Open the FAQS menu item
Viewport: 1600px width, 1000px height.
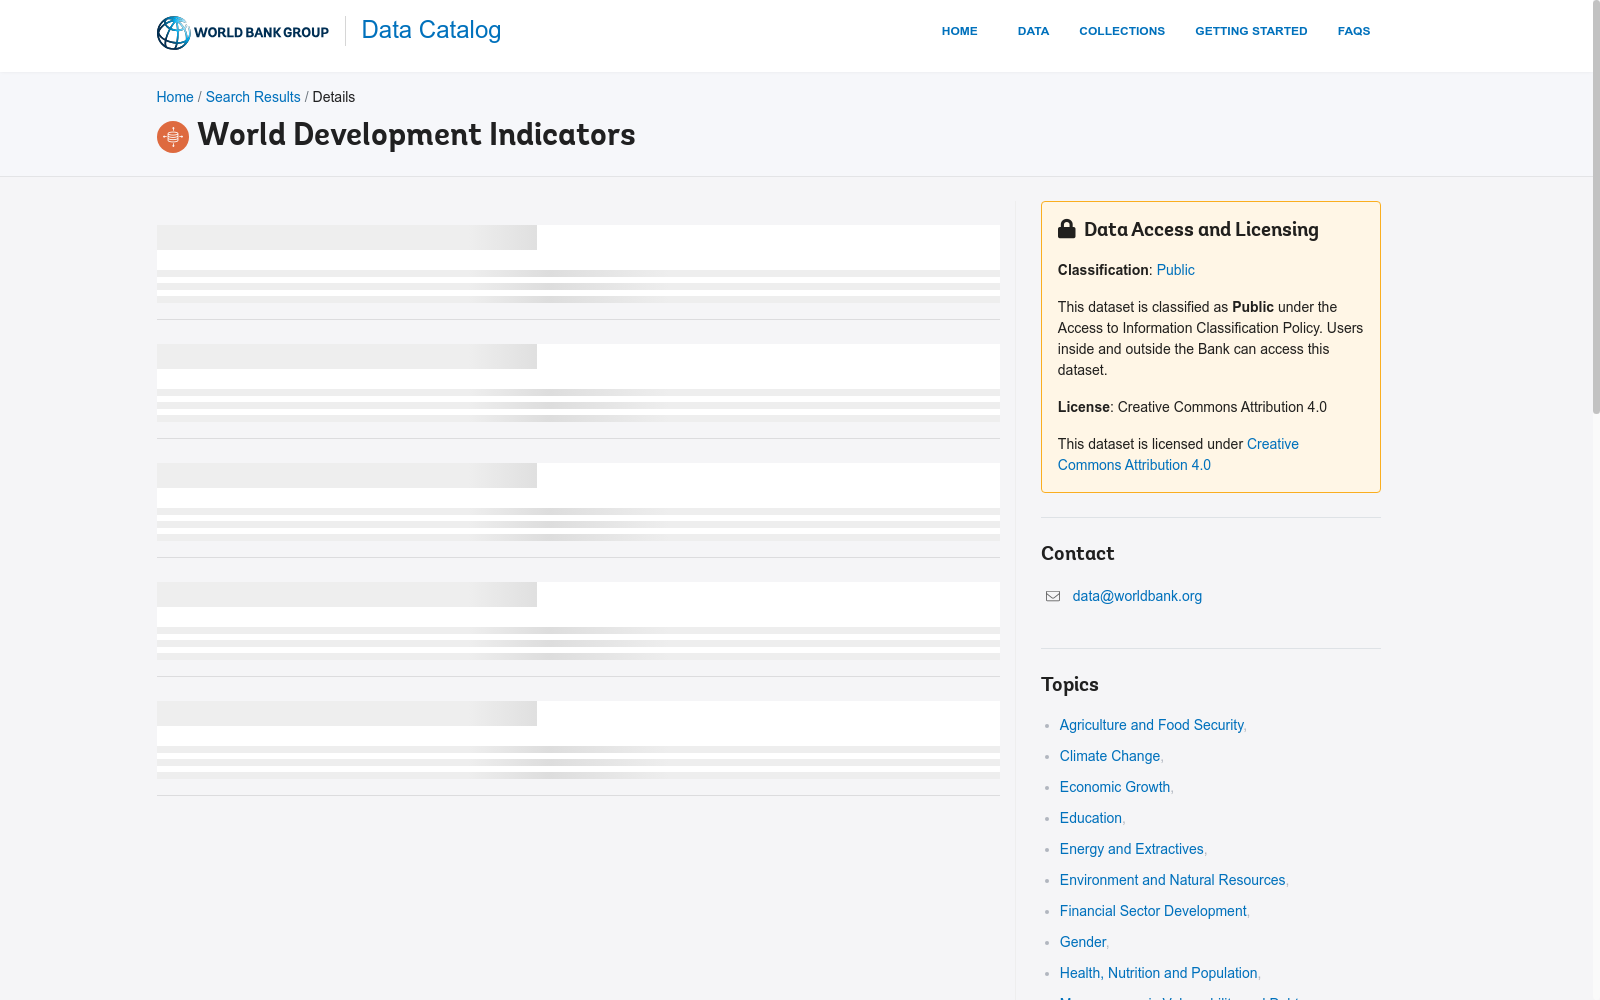pyautogui.click(x=1354, y=31)
